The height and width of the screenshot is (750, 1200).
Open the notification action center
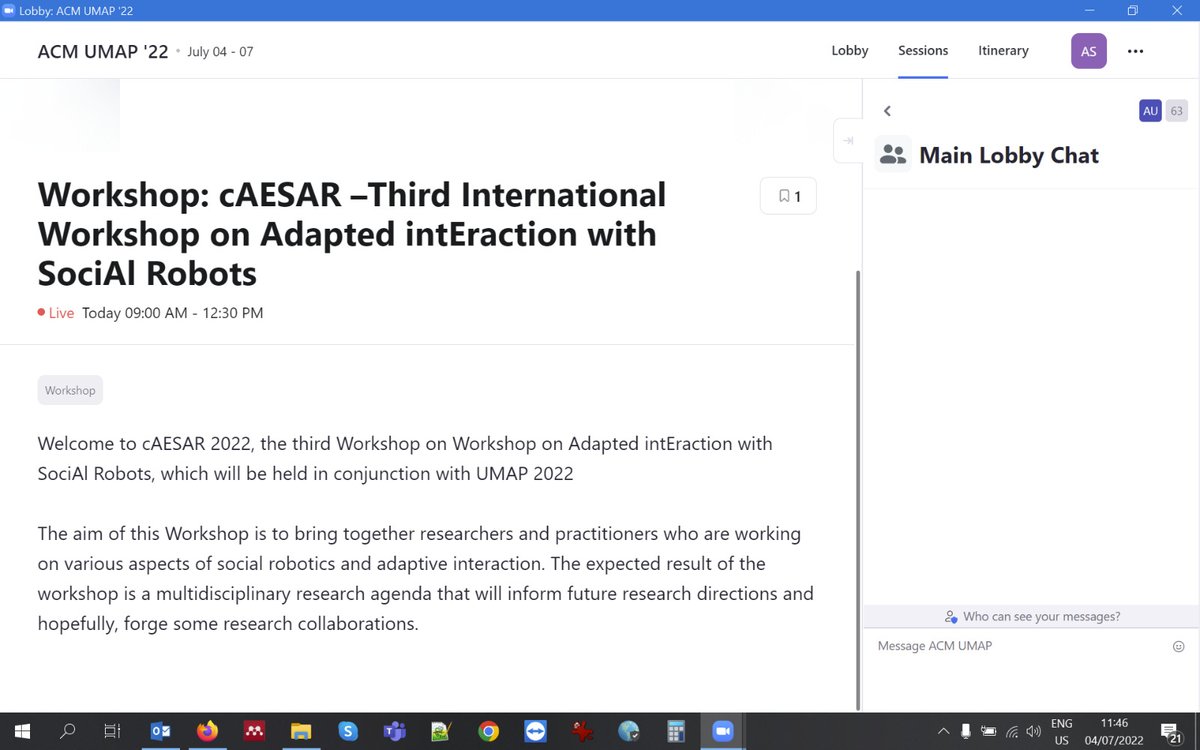[x=1170, y=731]
